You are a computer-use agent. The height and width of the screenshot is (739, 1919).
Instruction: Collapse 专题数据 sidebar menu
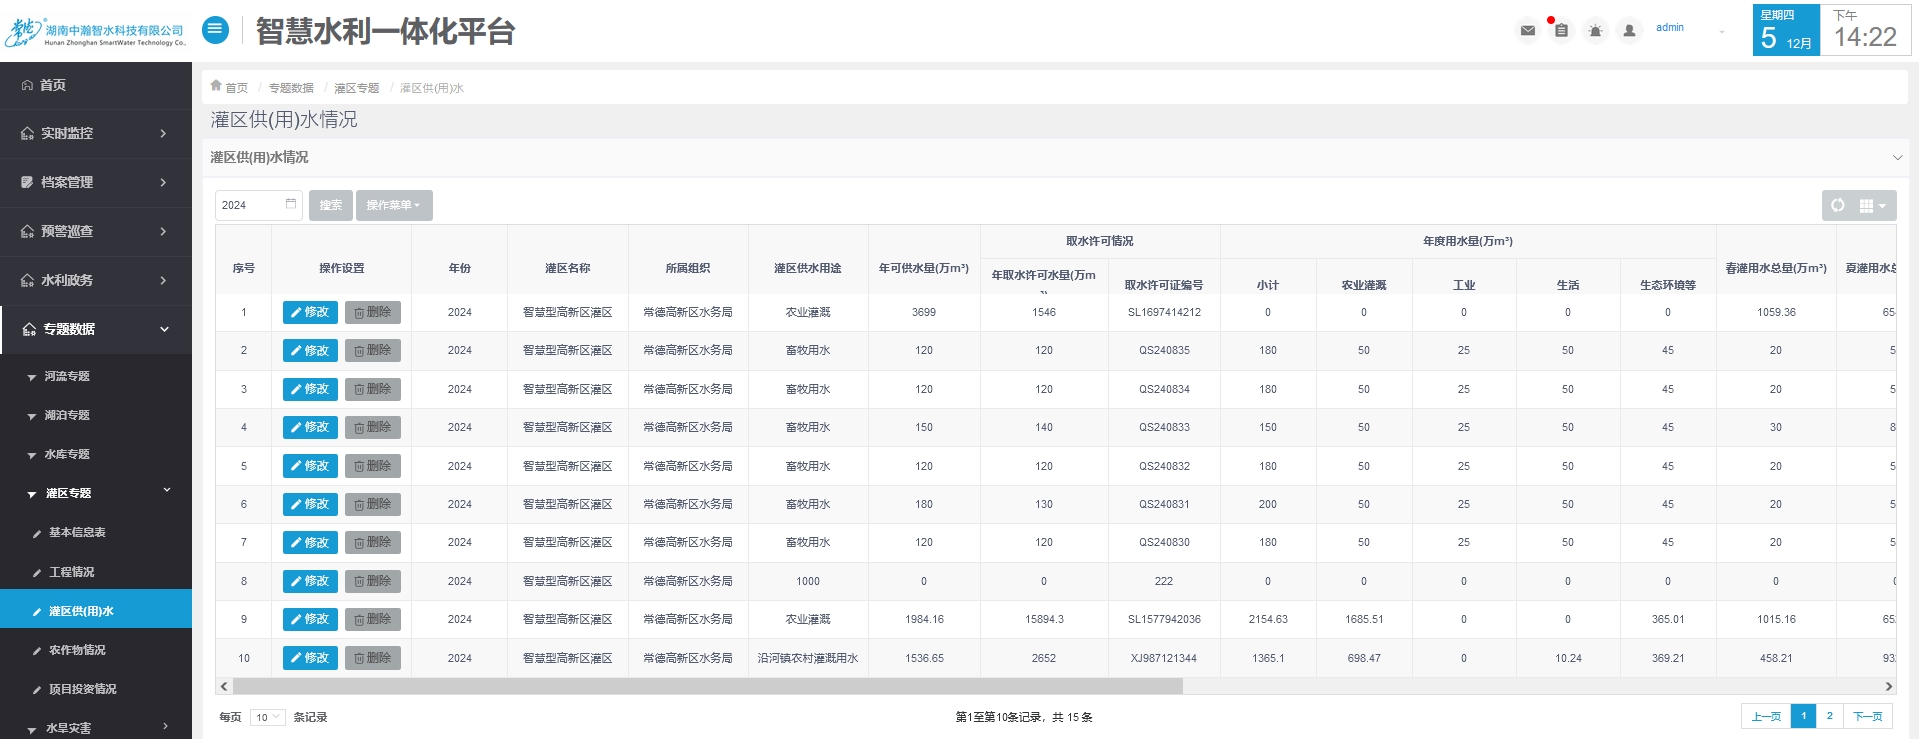coord(96,329)
